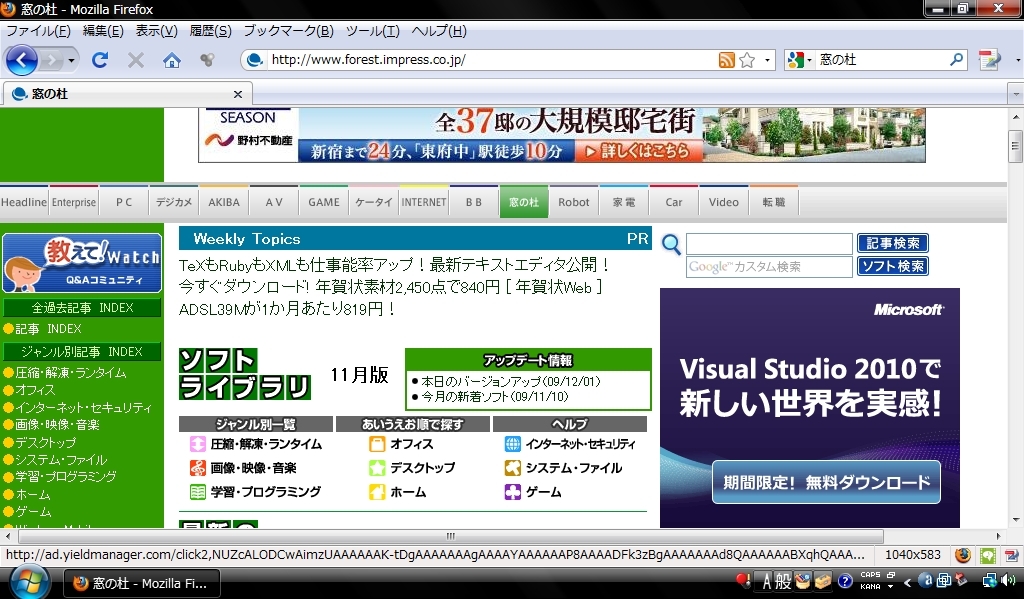Image resolution: width=1024 pixels, height=599 pixels.
Task: Open the インターネット・セキュリティ genre link
Action: 580,444
